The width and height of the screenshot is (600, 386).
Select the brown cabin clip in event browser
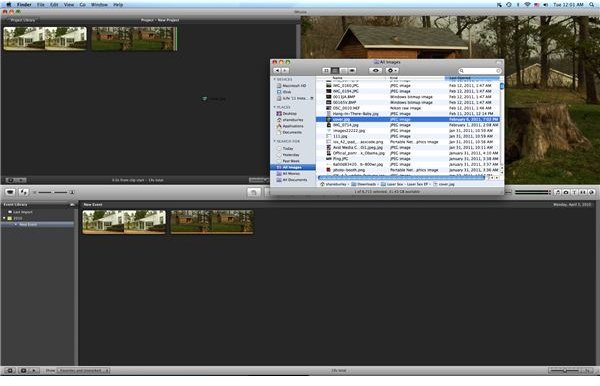[212, 222]
